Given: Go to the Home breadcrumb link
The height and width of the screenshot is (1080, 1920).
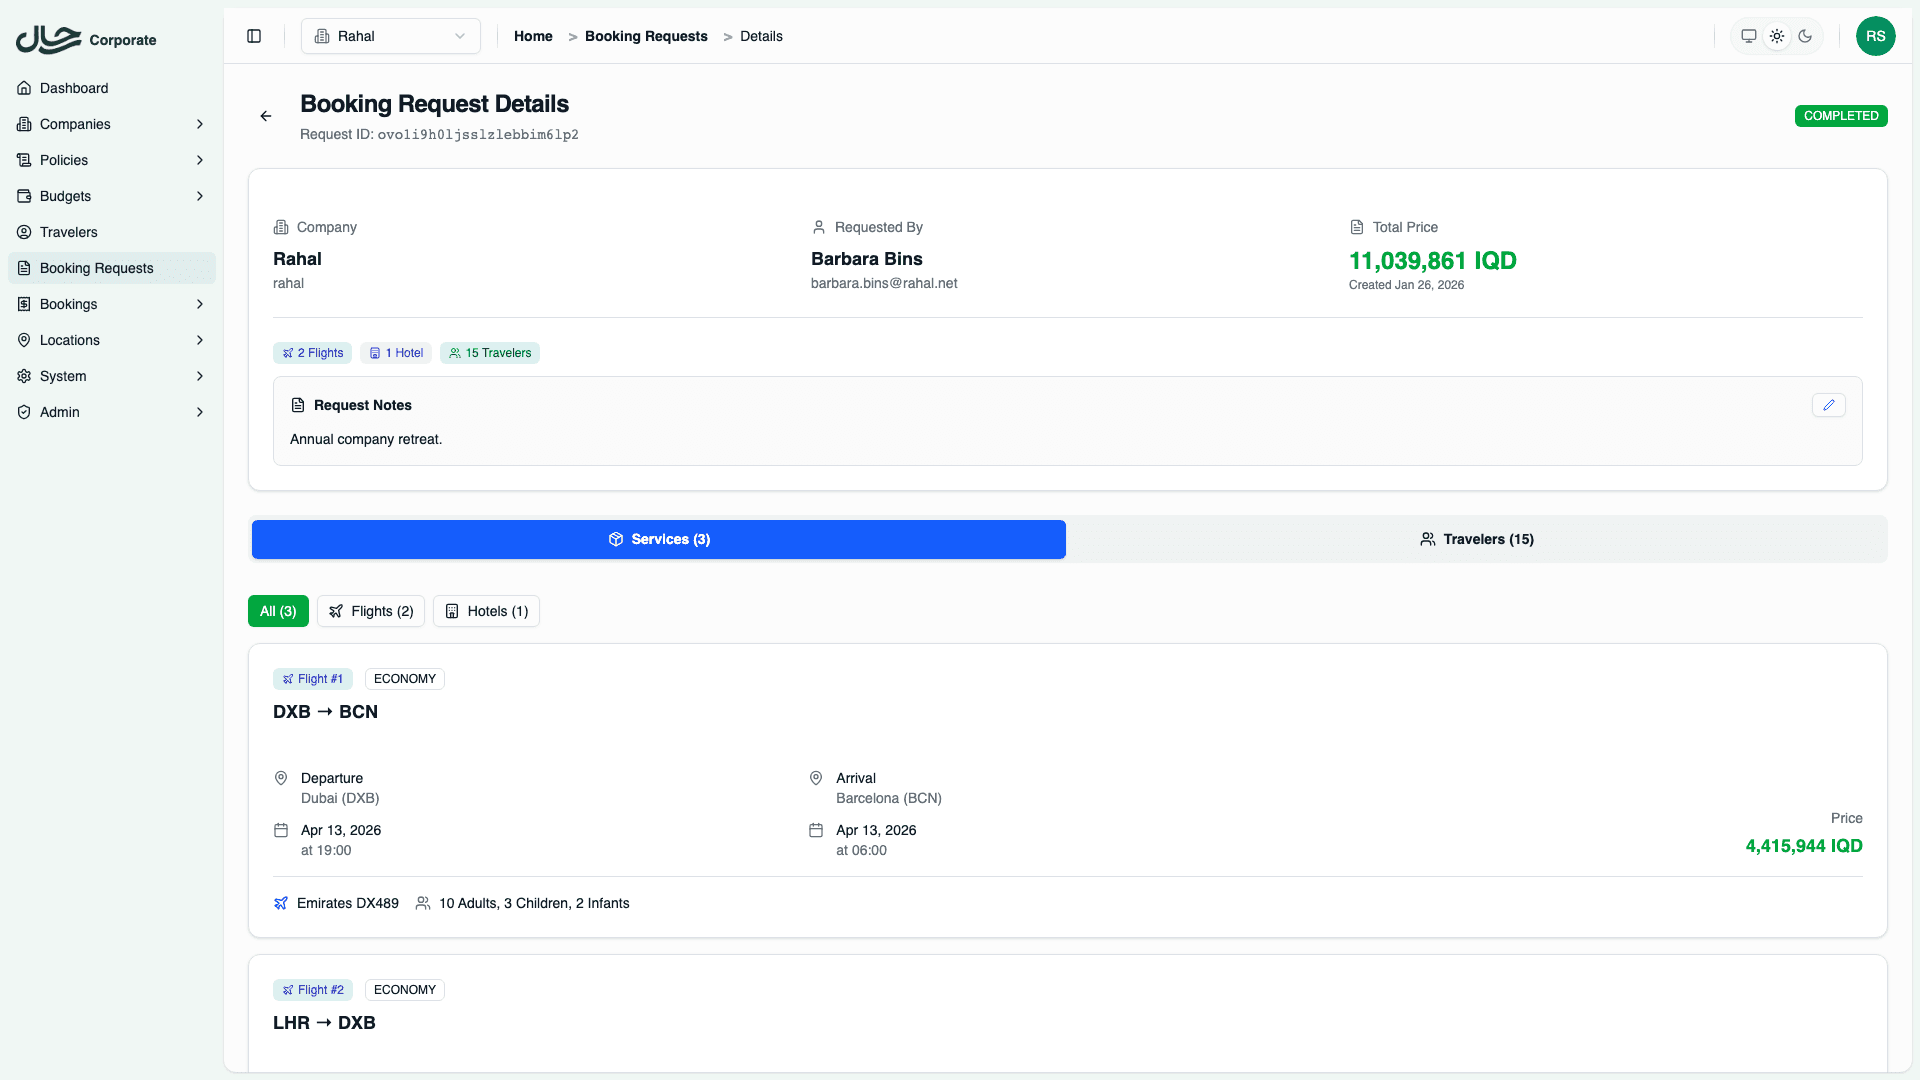Looking at the screenshot, I should point(533,36).
